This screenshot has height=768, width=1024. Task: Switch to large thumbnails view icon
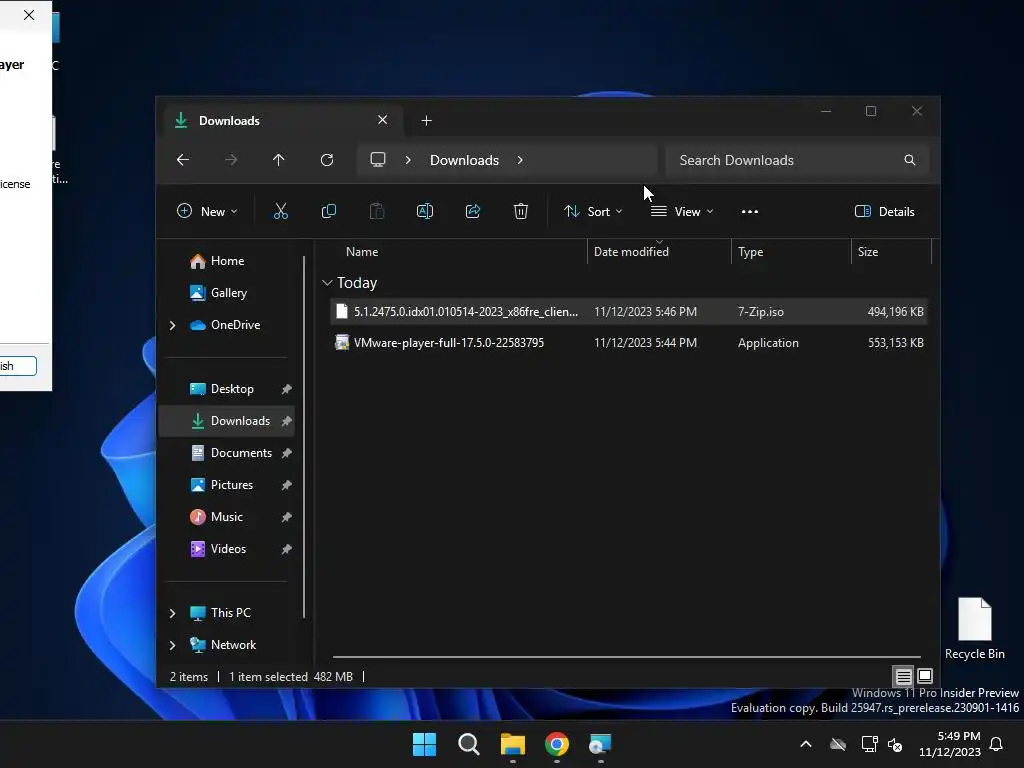925,676
